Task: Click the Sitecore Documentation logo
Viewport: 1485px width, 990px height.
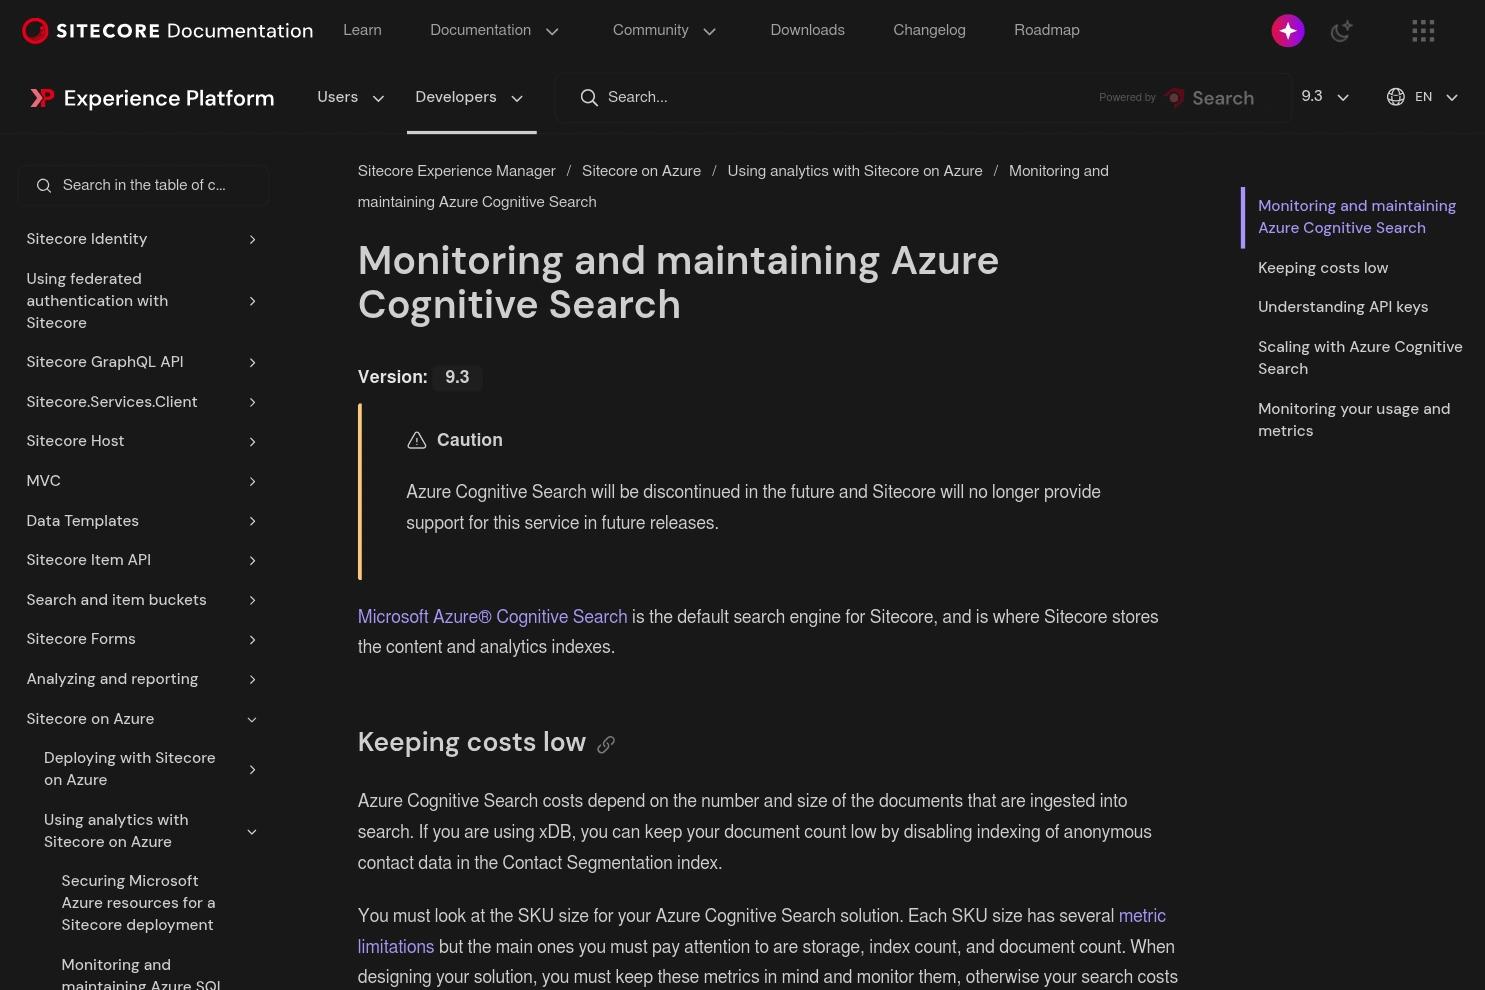Action: click(168, 31)
